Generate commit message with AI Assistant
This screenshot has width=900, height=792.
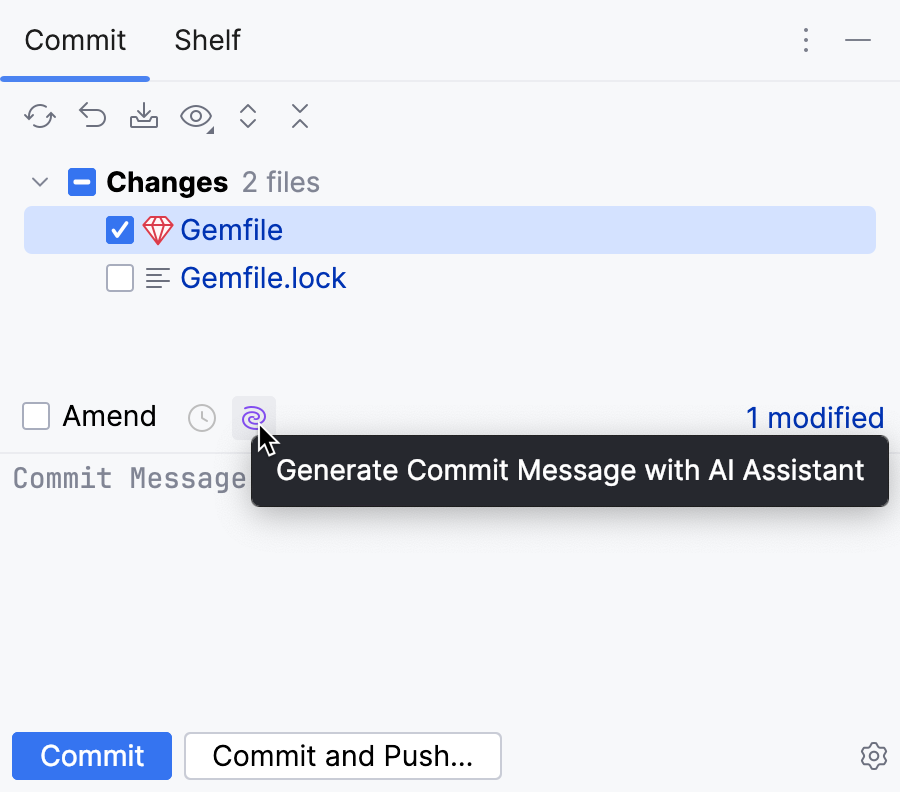(x=252, y=418)
